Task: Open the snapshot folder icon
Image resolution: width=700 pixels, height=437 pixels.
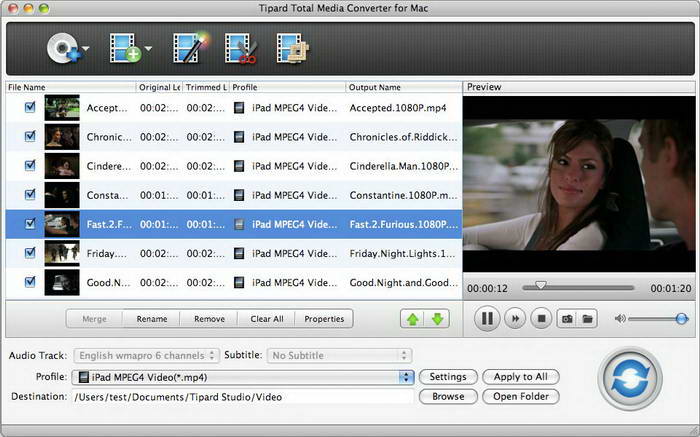Action: 588,319
